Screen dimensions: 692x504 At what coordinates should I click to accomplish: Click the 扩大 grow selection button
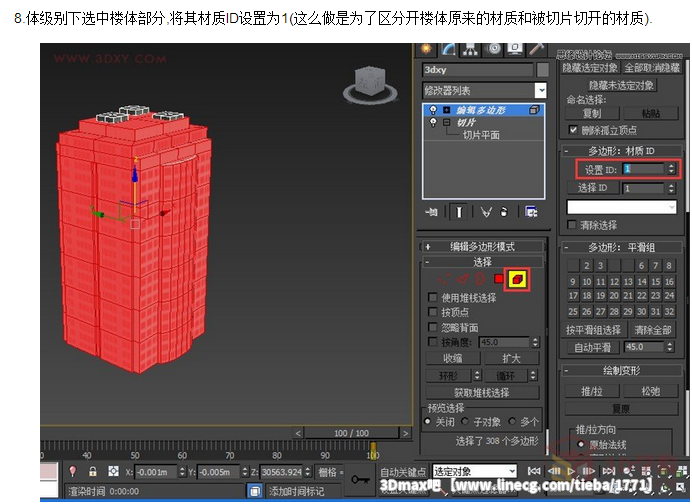pyautogui.click(x=511, y=357)
